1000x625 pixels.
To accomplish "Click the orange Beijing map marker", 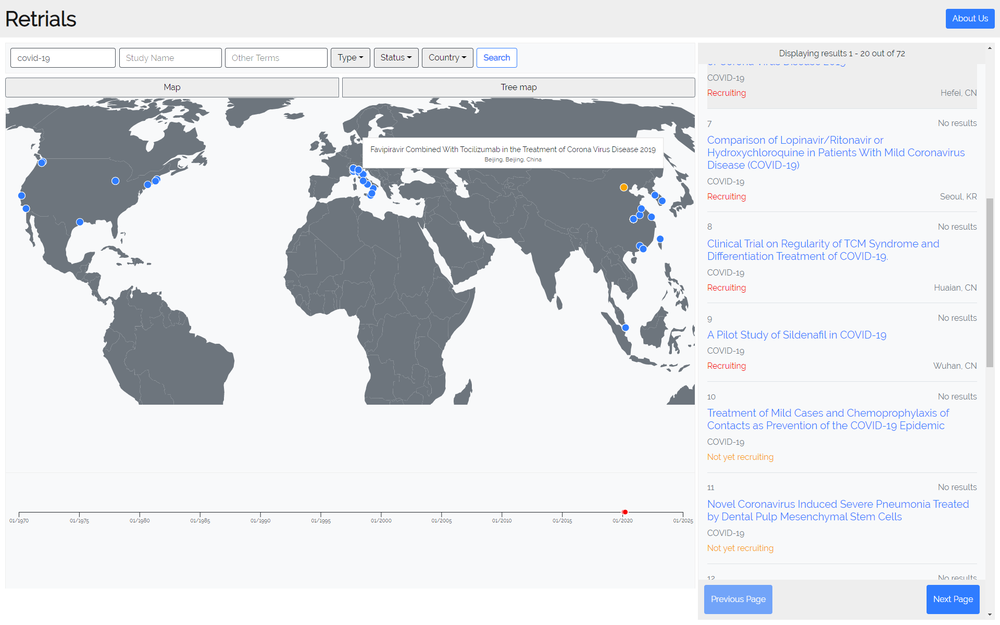I will coord(624,187).
